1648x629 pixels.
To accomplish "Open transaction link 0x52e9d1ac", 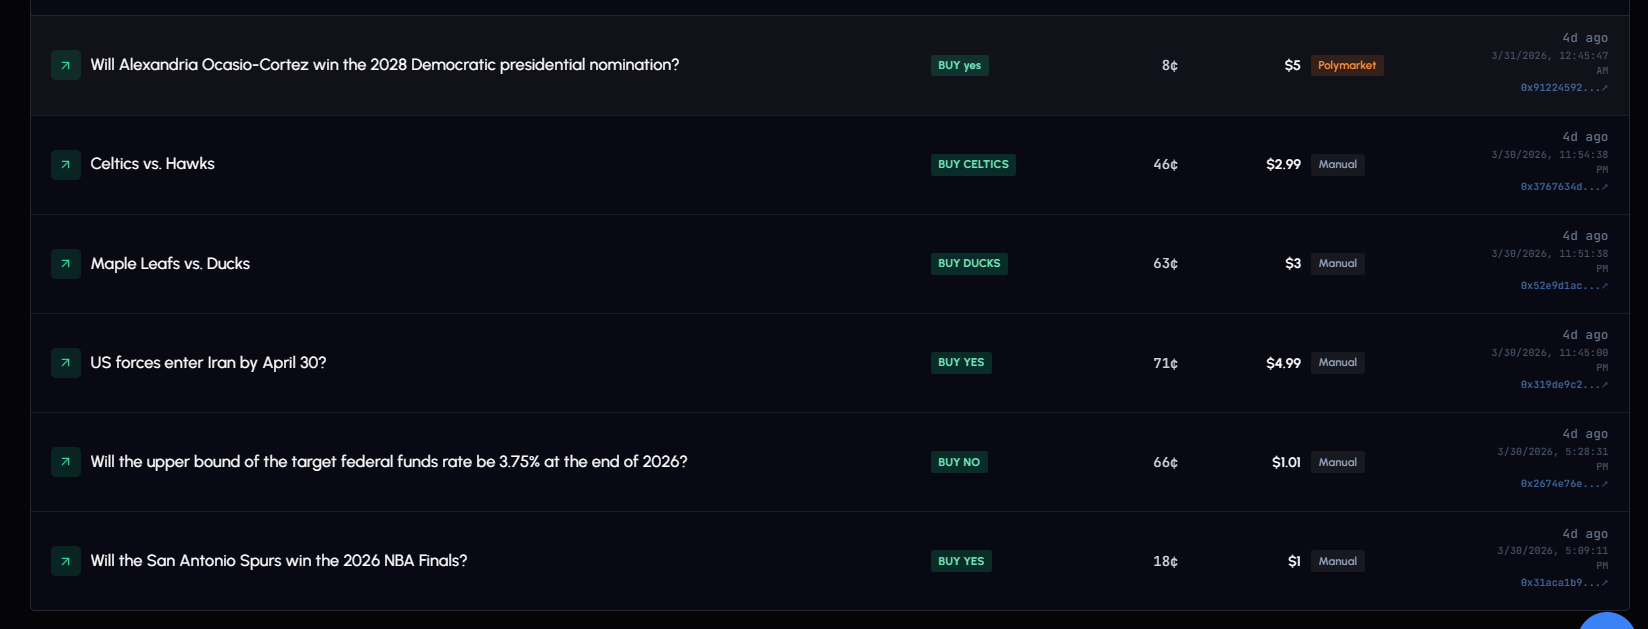I will tap(1562, 285).
